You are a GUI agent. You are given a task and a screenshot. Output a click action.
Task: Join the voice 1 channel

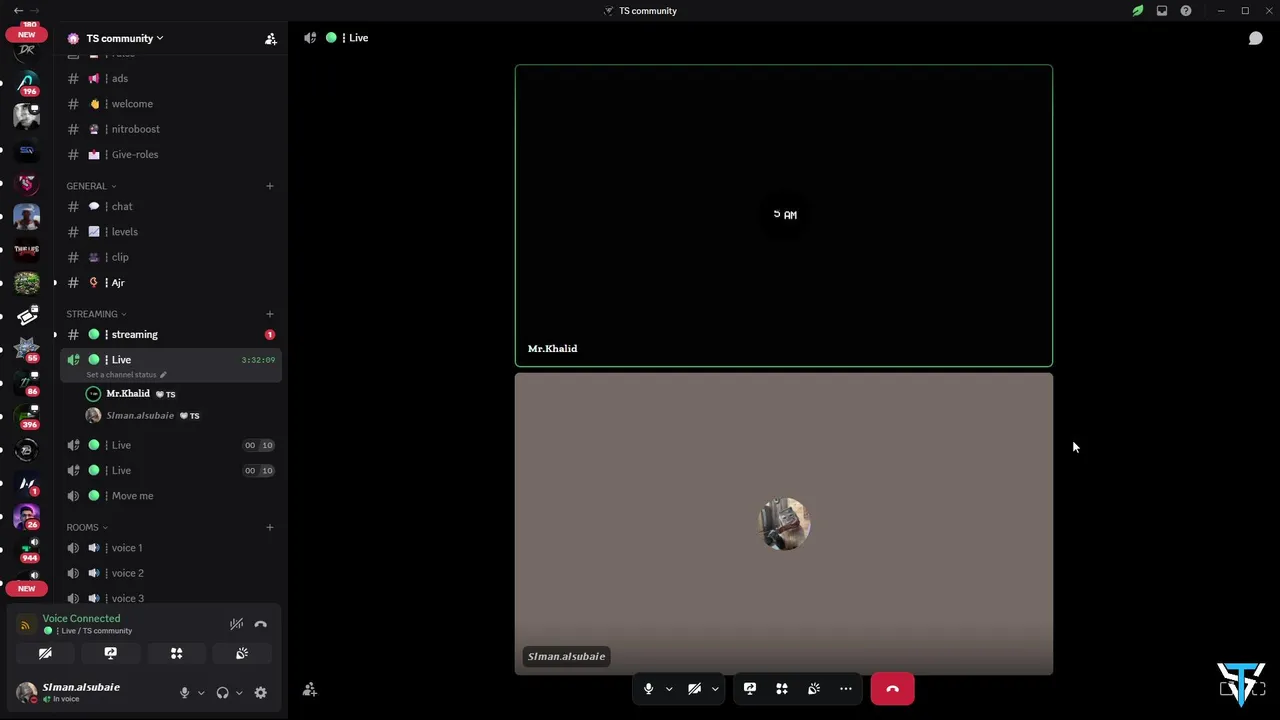tap(171, 548)
